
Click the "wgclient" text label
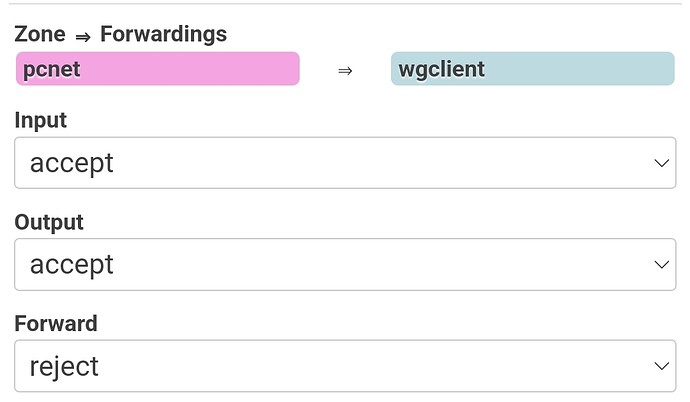[441, 70]
